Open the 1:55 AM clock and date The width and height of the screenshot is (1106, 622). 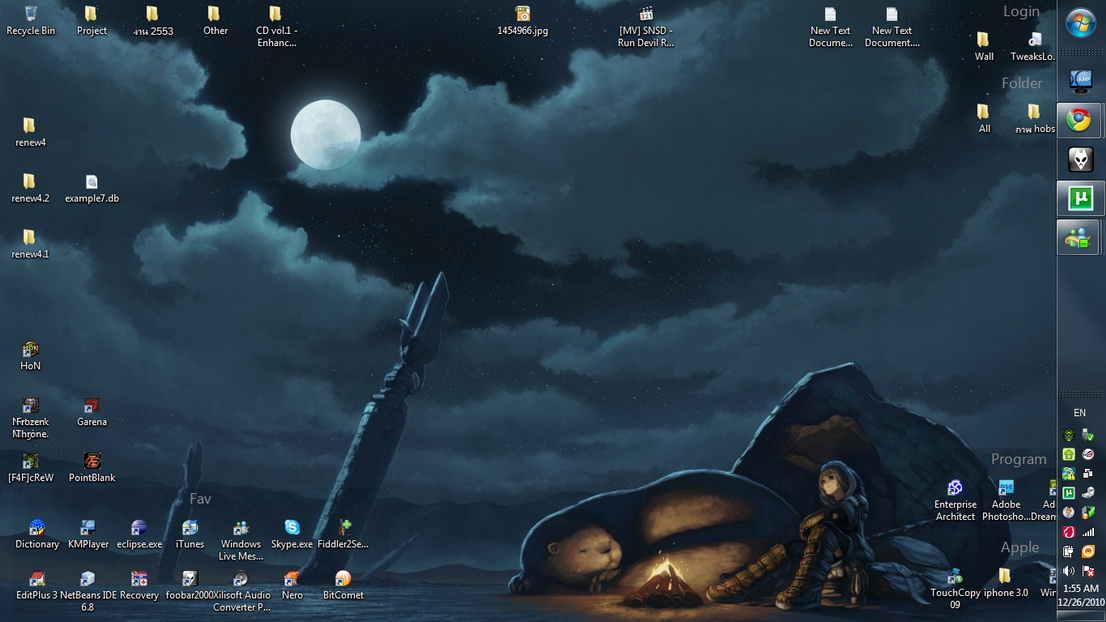(x=1081, y=595)
